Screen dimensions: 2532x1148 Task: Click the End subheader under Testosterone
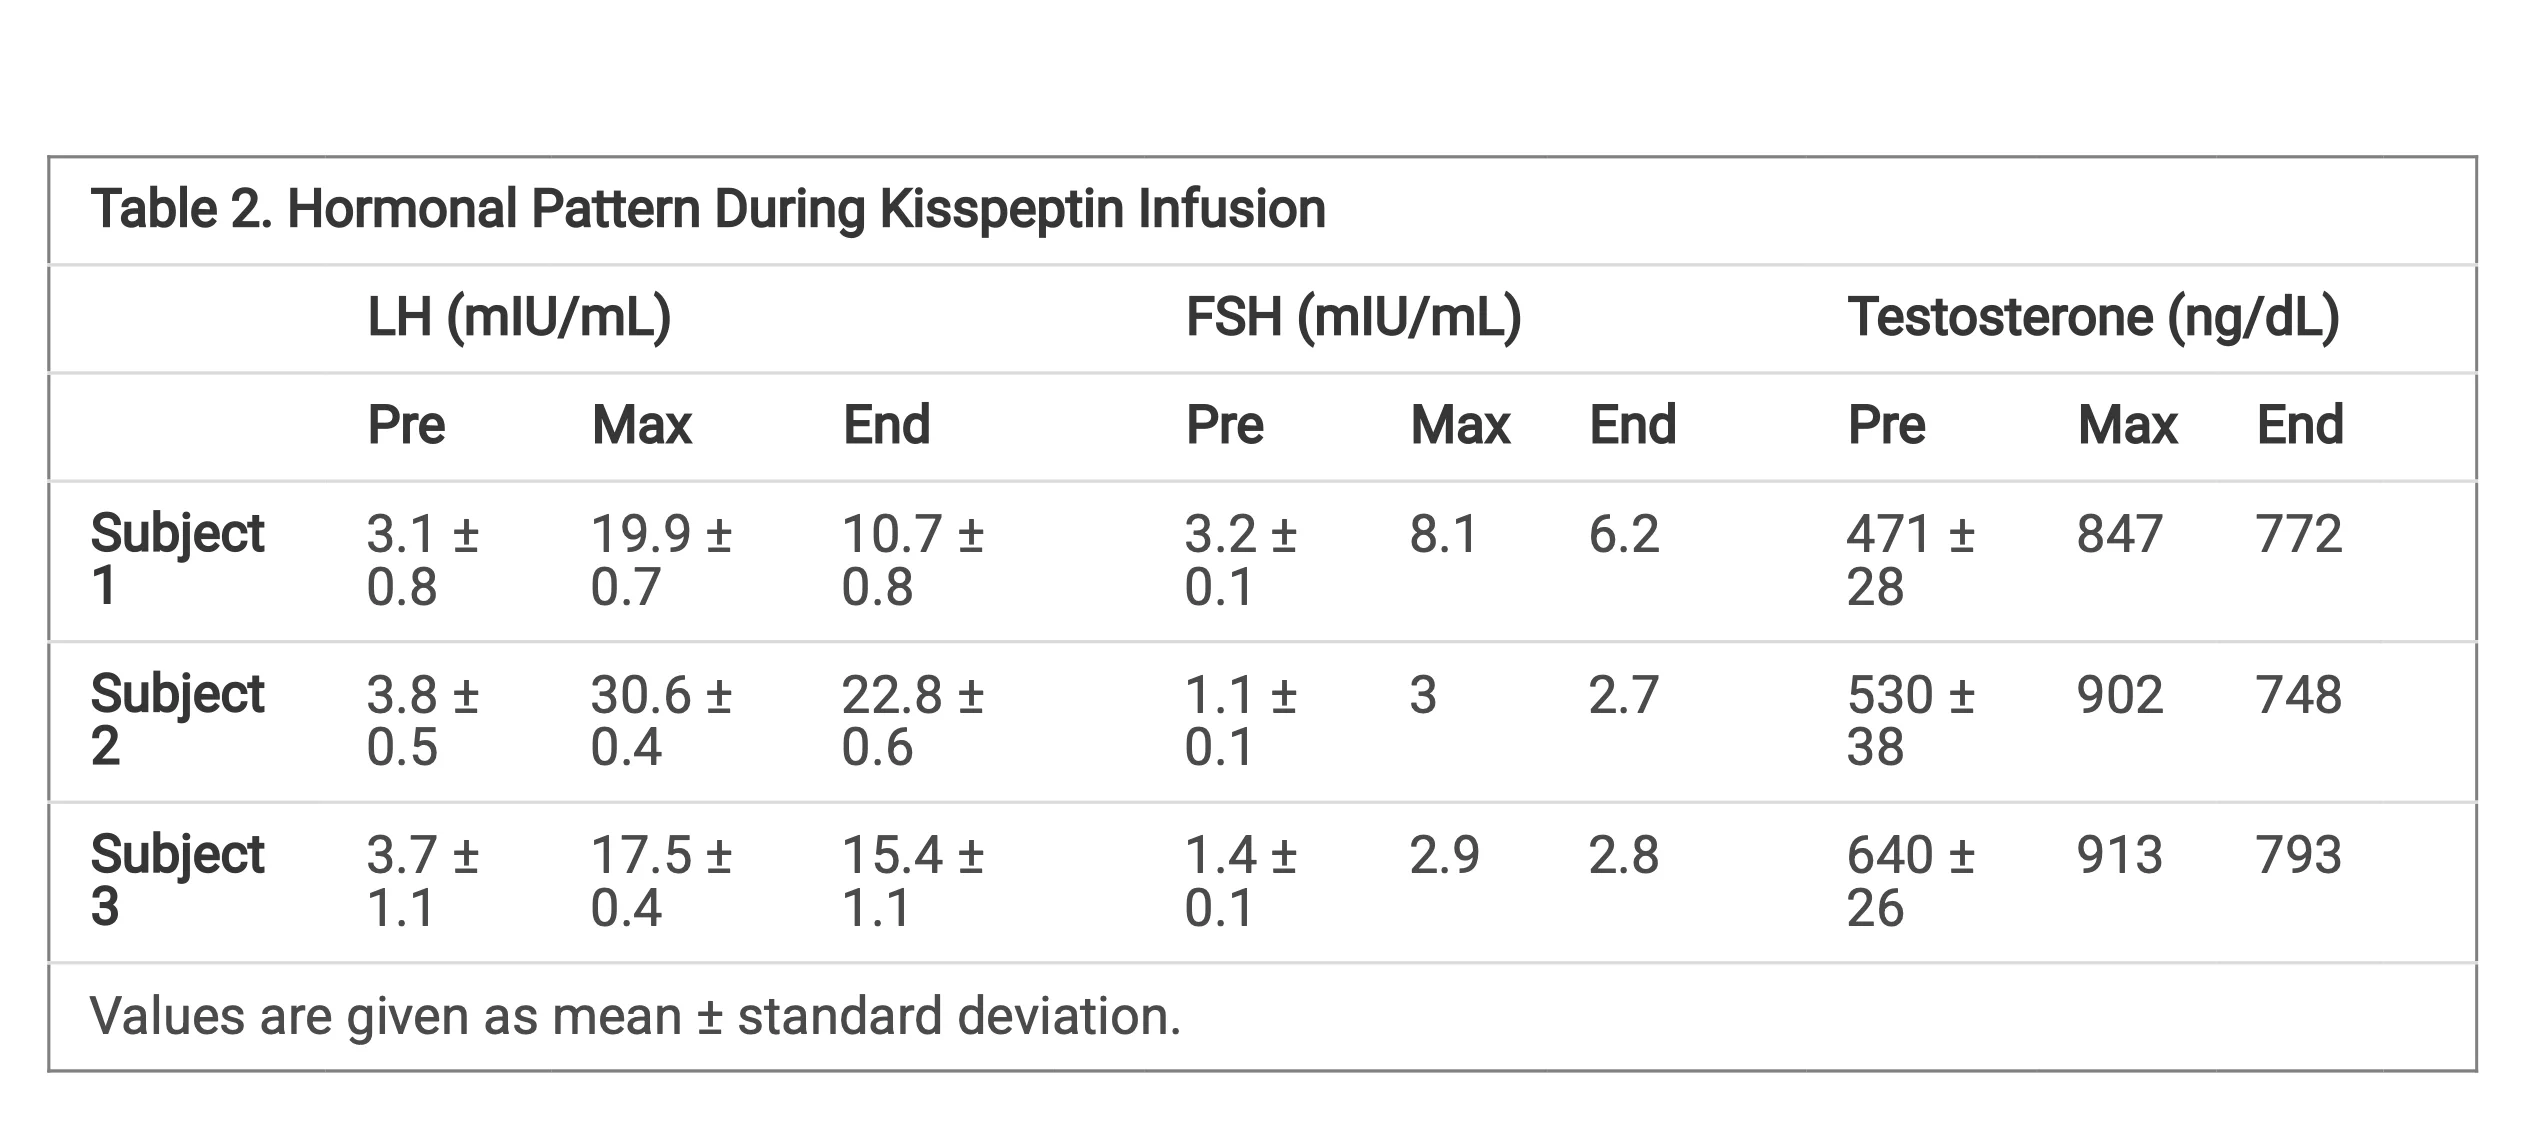click(x=2299, y=425)
